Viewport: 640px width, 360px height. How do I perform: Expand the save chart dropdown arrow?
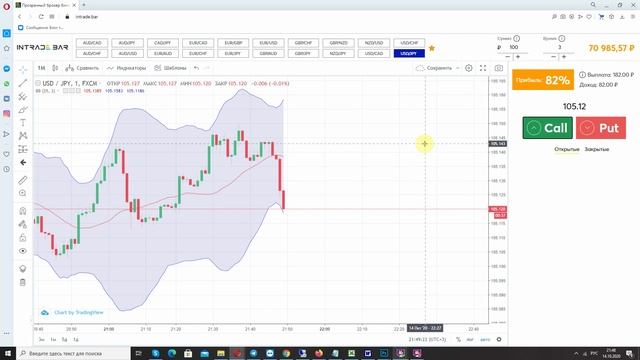tap(458, 68)
